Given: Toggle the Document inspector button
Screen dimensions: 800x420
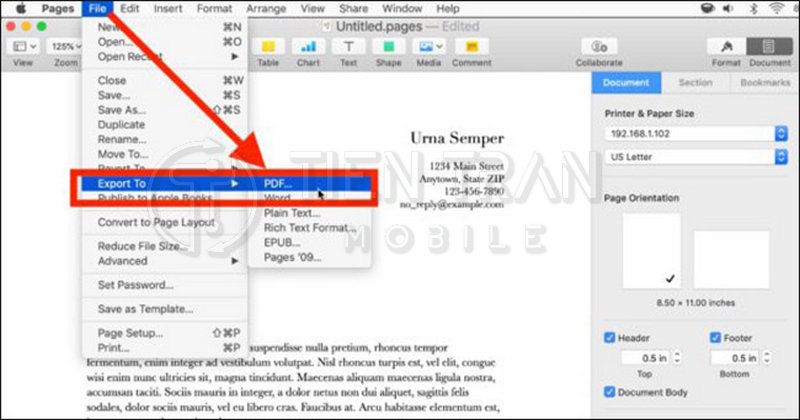Looking at the screenshot, I should 769,46.
